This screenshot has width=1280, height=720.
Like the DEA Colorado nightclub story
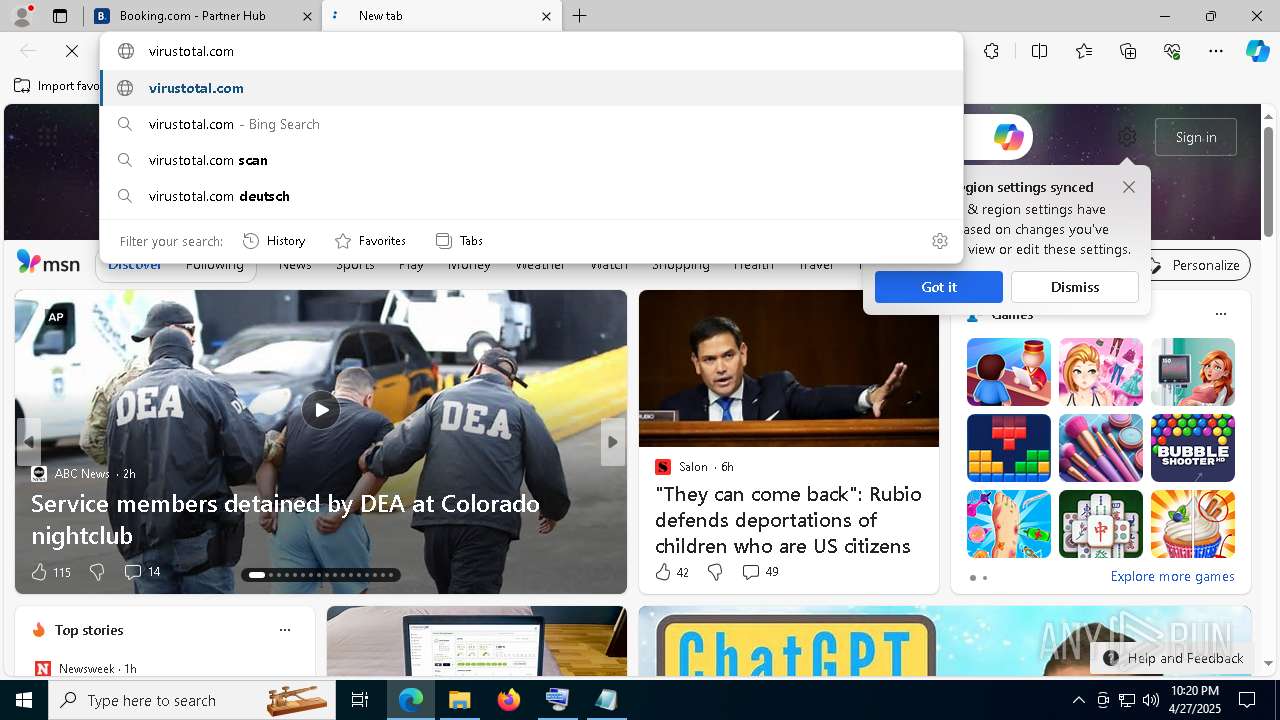pyautogui.click(x=40, y=572)
